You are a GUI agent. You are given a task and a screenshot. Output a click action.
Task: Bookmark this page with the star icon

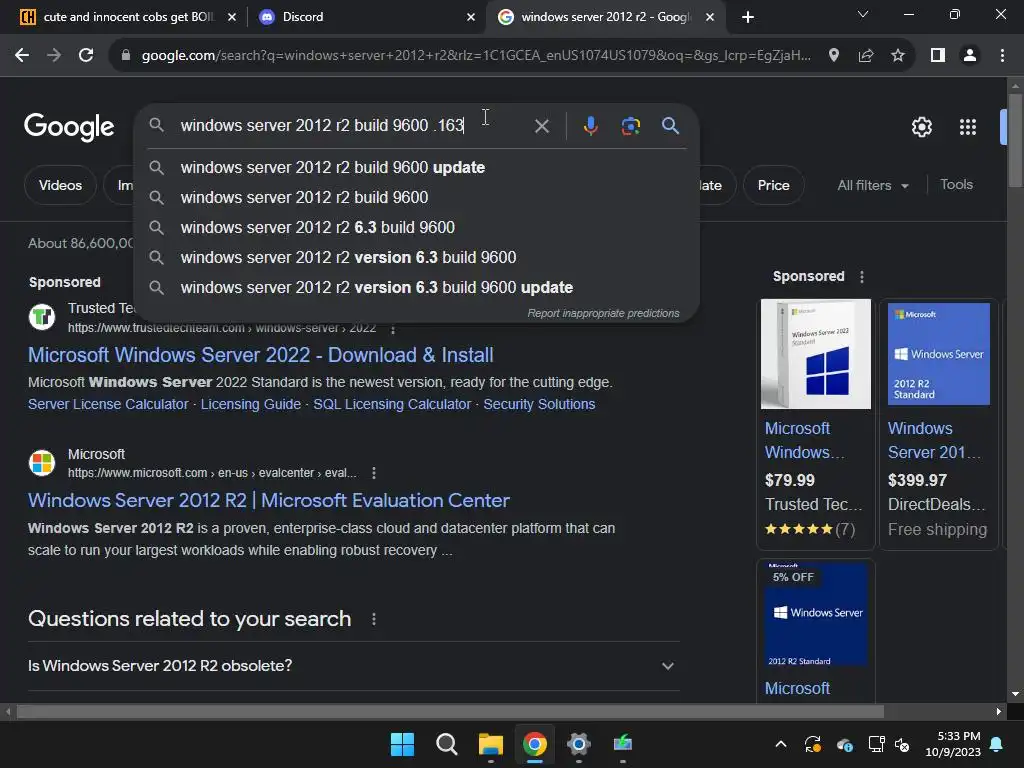898,56
